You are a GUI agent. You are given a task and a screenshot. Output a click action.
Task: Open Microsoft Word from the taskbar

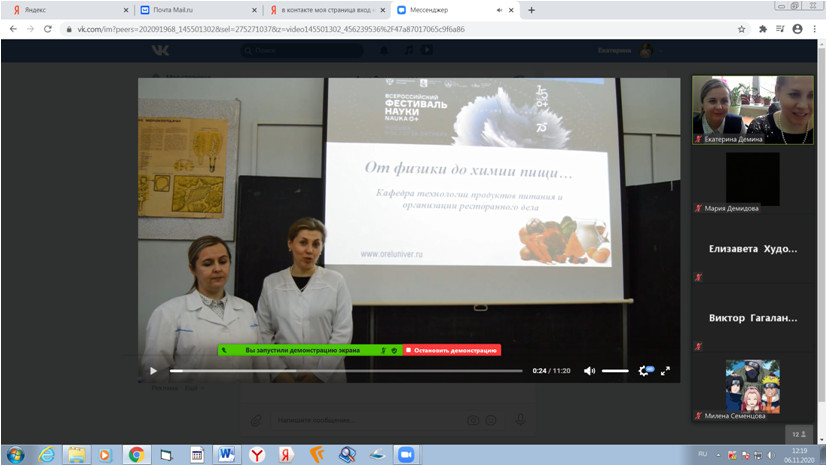coord(225,454)
